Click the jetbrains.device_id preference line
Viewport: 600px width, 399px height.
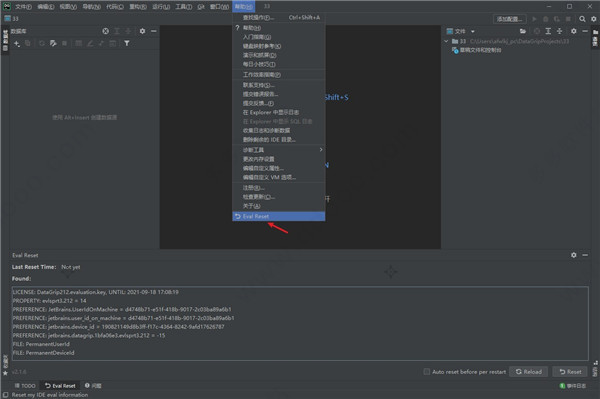[119, 327]
